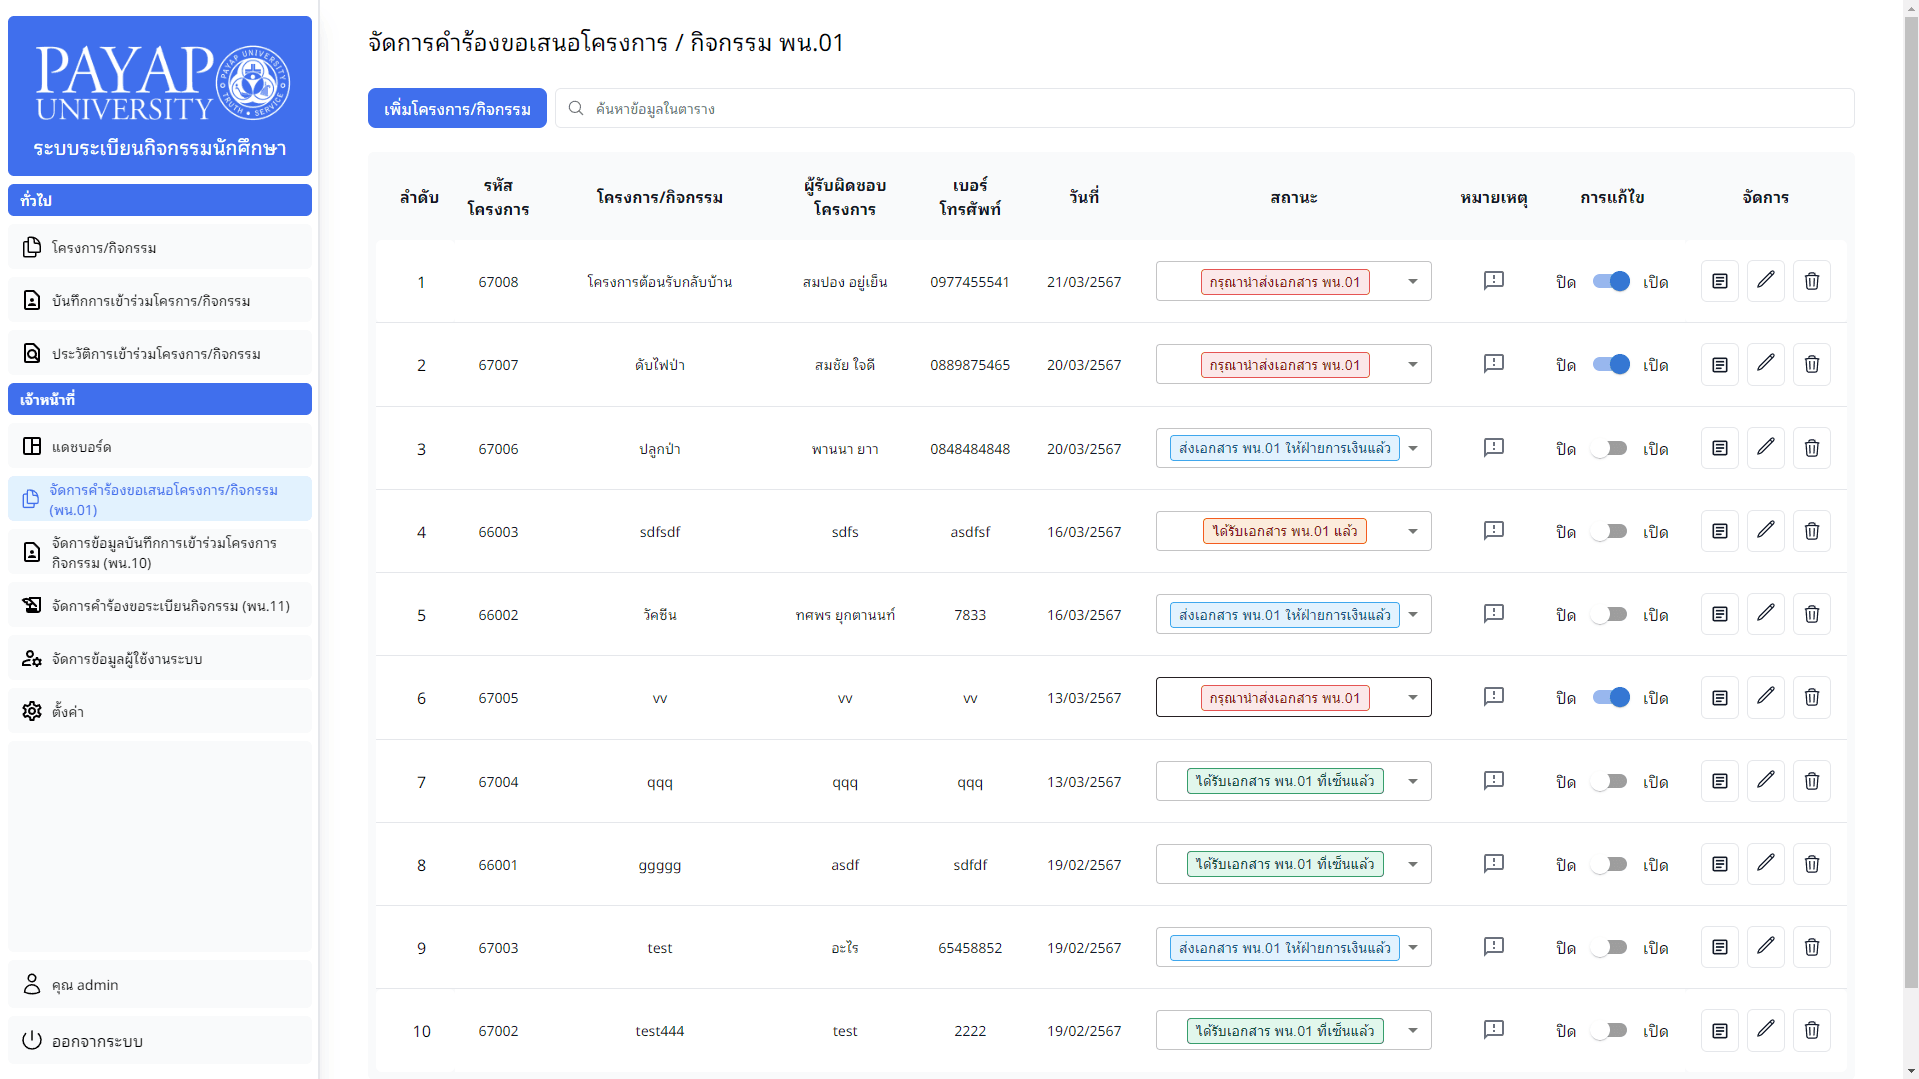Image resolution: width=1919 pixels, height=1079 pixels.
Task: Delete project 67004 with trash icon
Action: (1812, 781)
